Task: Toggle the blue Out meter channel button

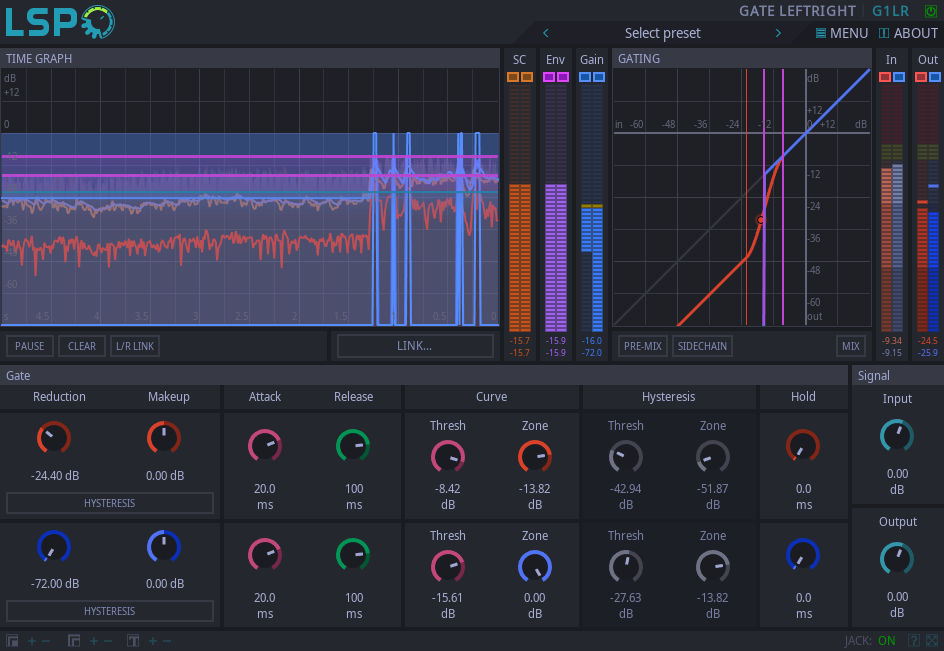Action: point(934,77)
